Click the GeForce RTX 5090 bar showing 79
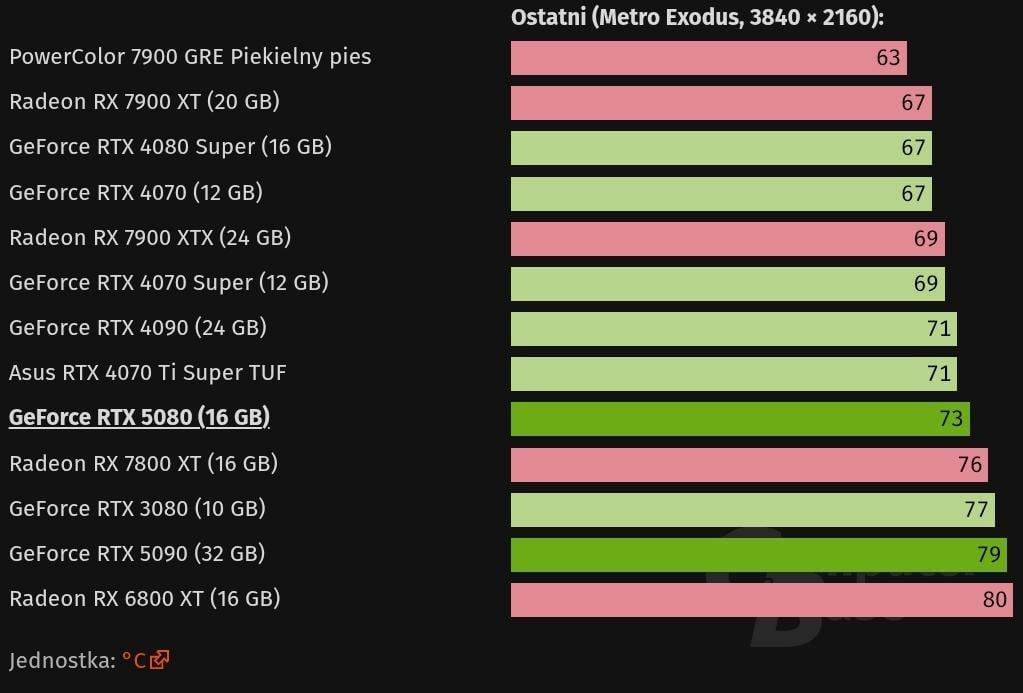The image size is (1023, 693). tap(758, 554)
